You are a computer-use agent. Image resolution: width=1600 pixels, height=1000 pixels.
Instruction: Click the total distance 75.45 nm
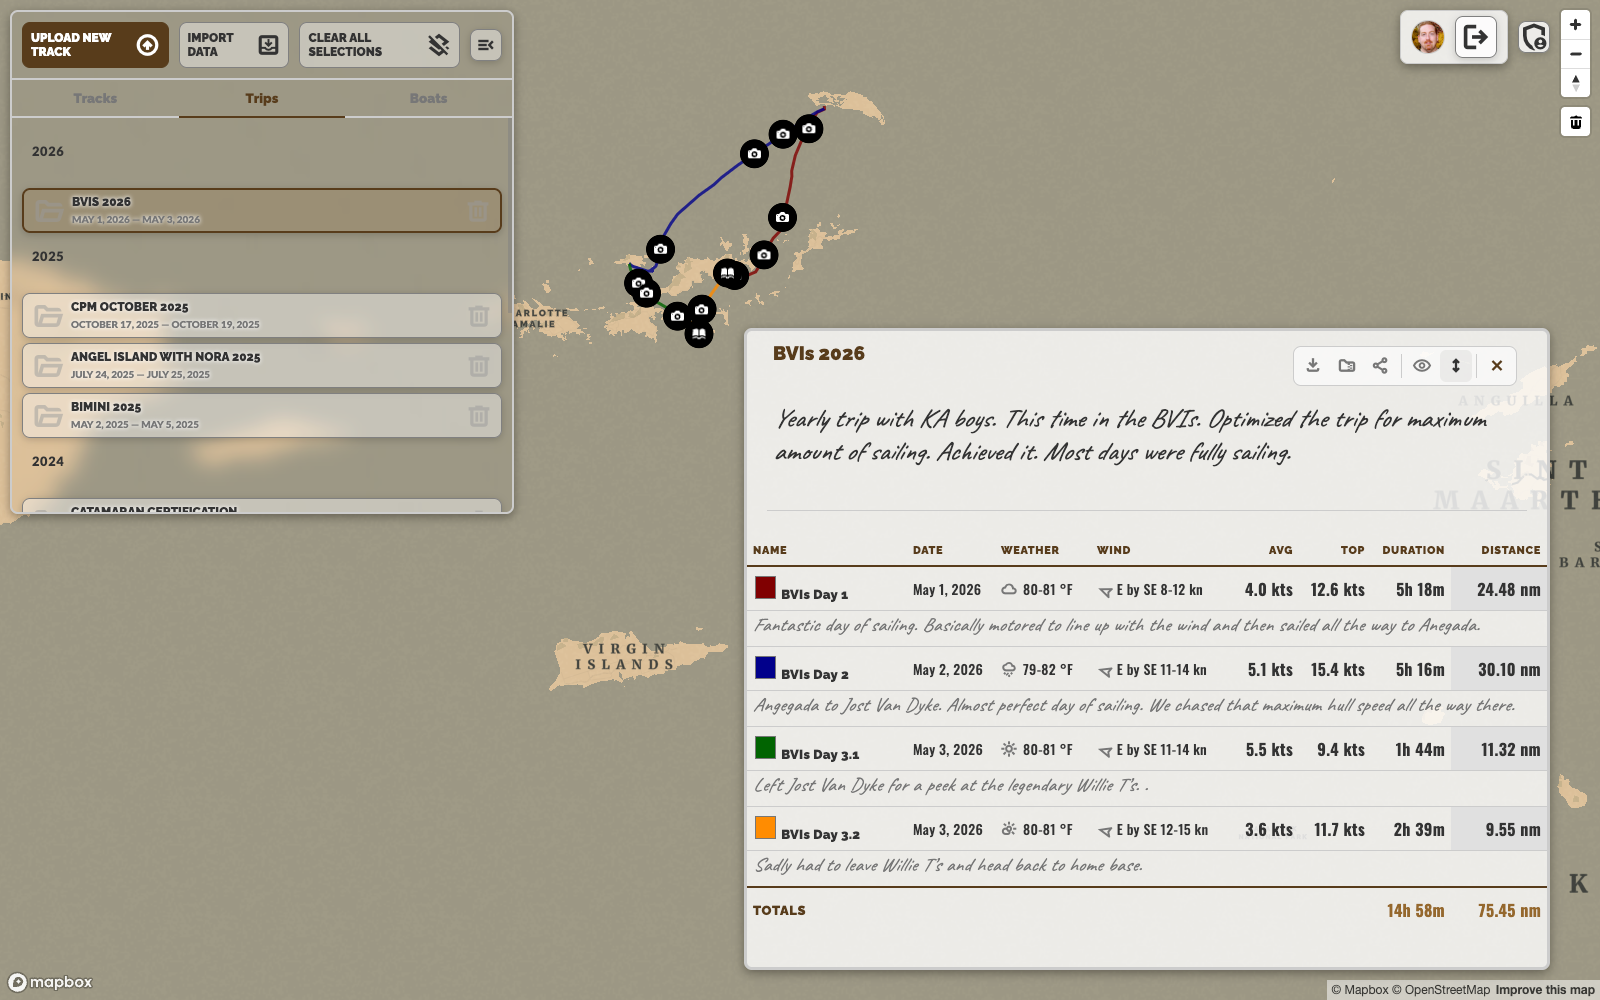(x=1509, y=911)
